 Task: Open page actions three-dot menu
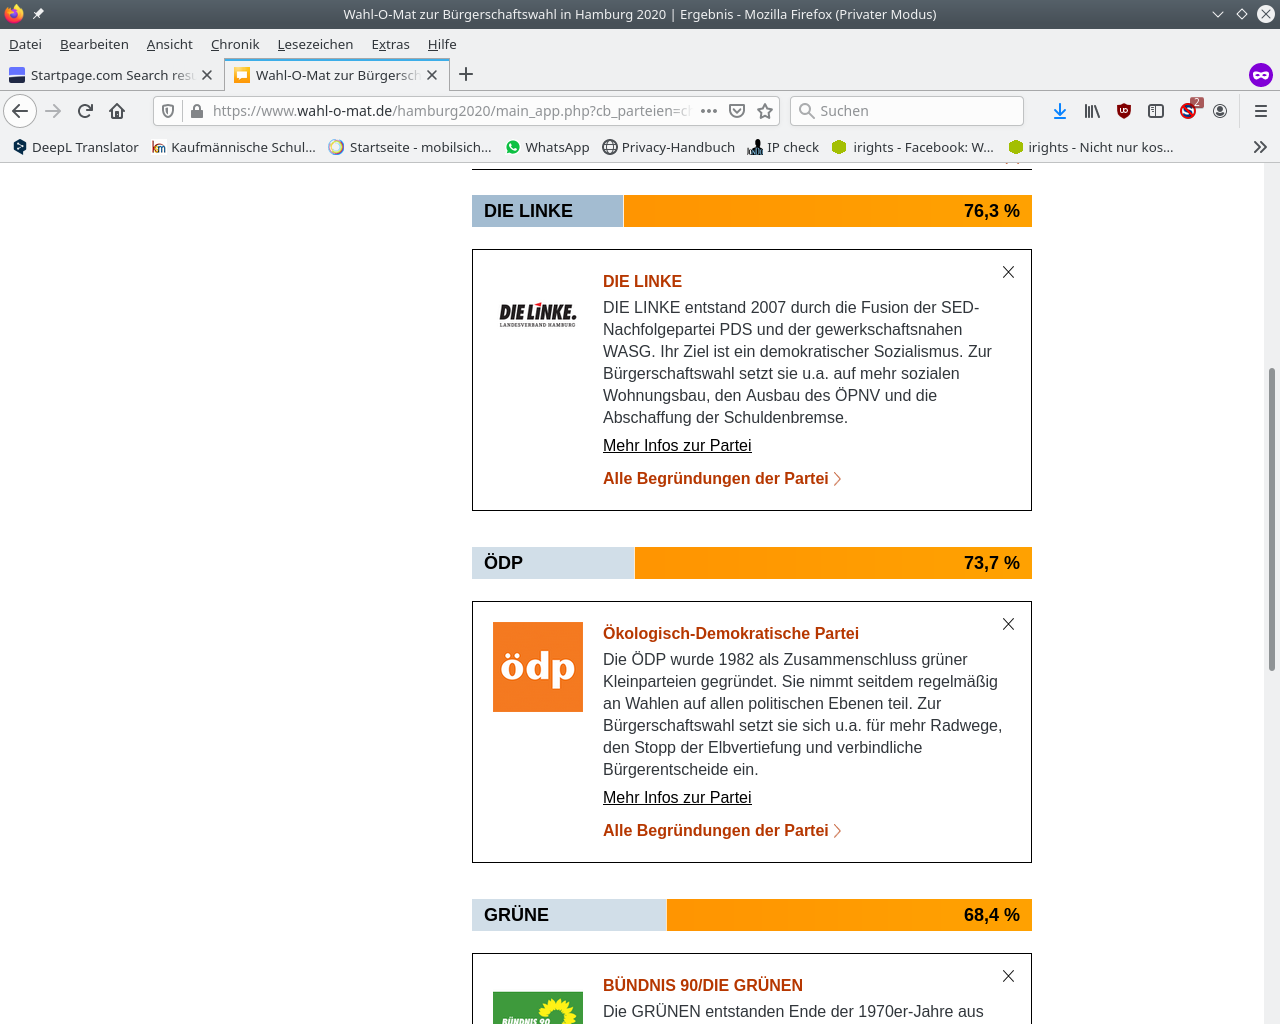tap(709, 111)
